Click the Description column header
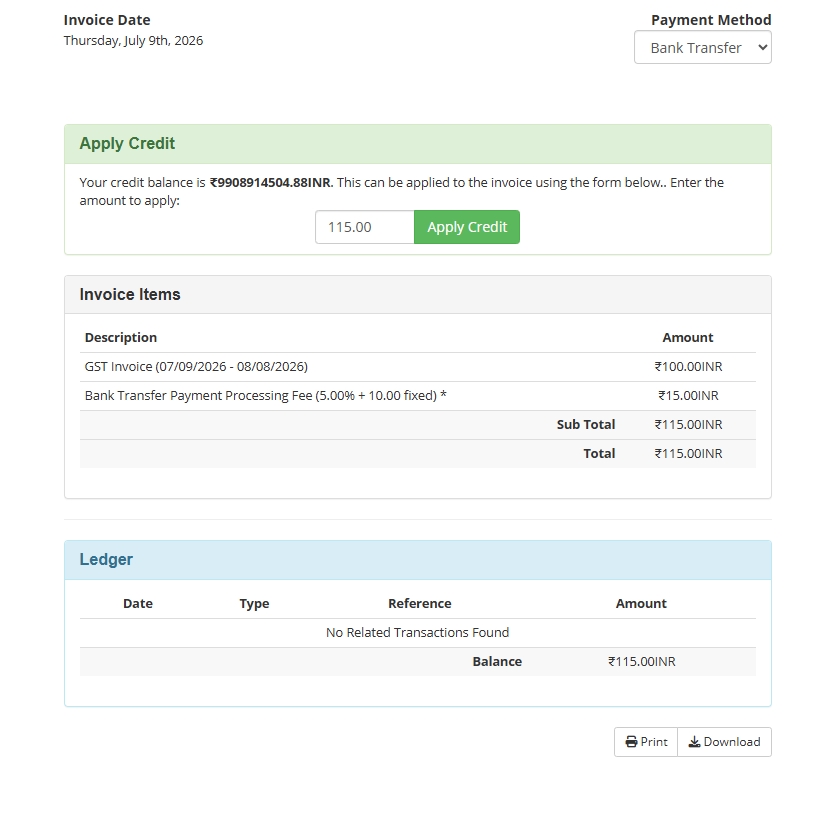Viewport: 833px width, 816px height. (x=121, y=338)
